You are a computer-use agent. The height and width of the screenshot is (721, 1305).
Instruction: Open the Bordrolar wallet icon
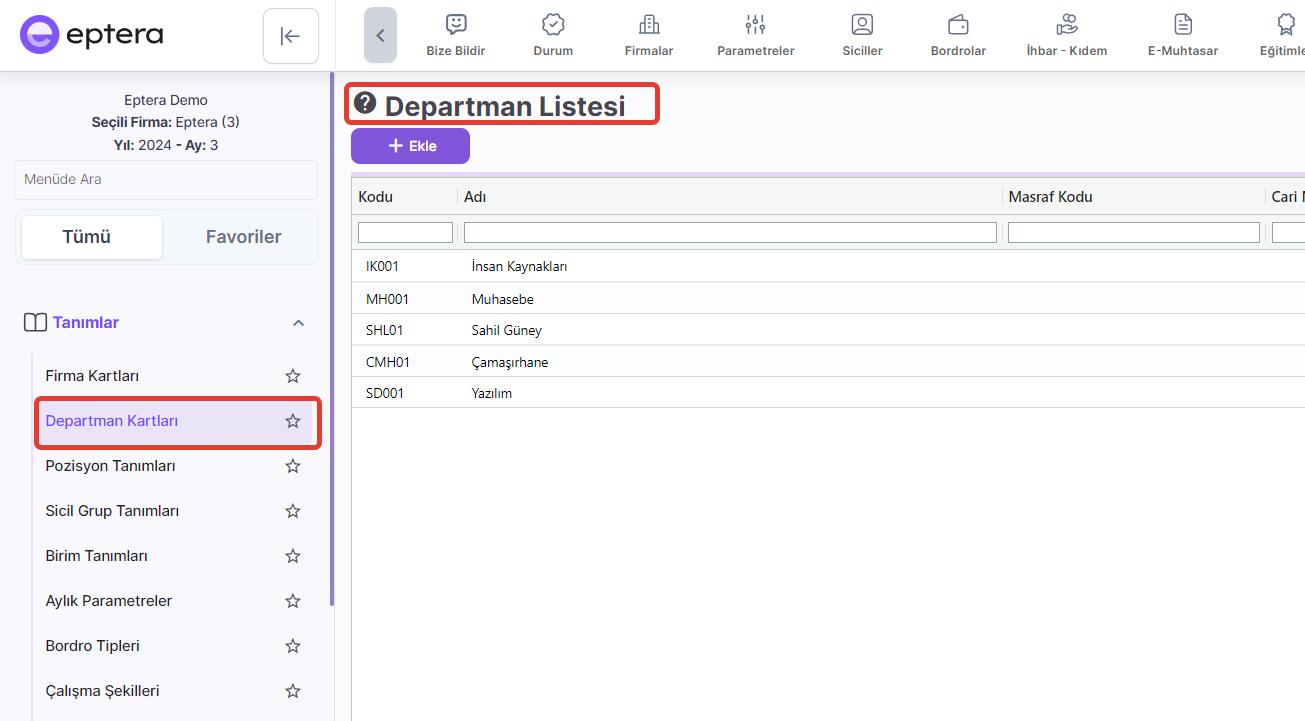coord(958,25)
